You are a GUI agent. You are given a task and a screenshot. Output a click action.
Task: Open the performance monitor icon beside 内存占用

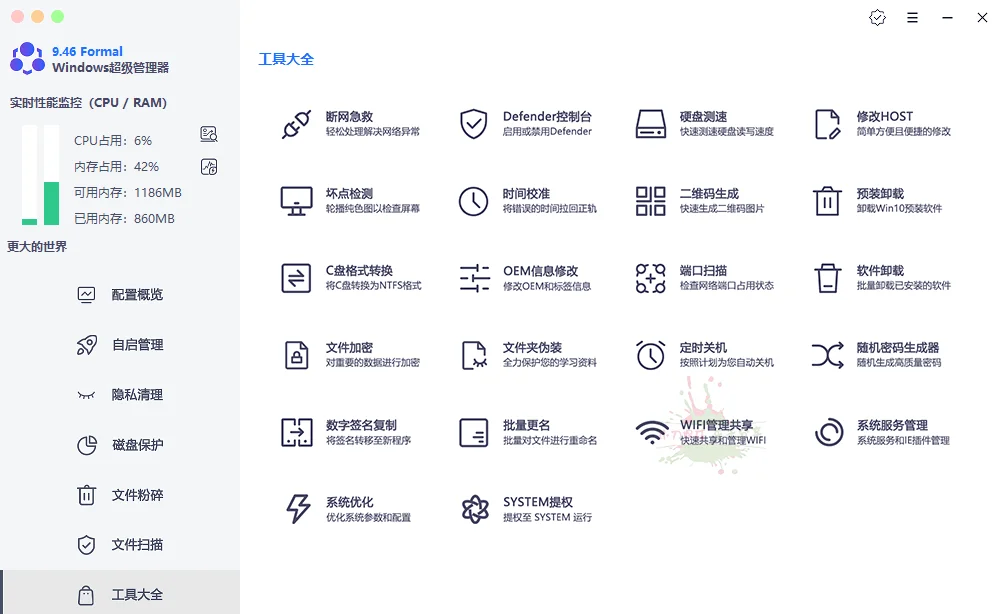208,167
